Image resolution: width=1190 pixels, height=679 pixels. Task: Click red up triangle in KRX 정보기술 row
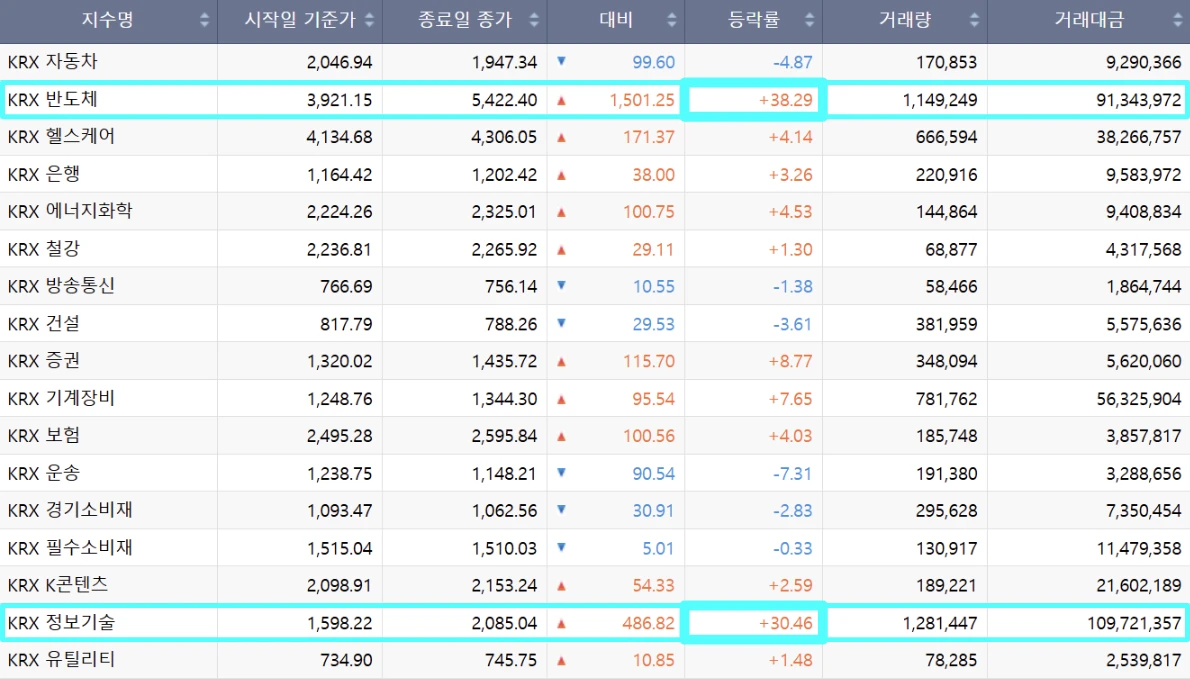561,623
